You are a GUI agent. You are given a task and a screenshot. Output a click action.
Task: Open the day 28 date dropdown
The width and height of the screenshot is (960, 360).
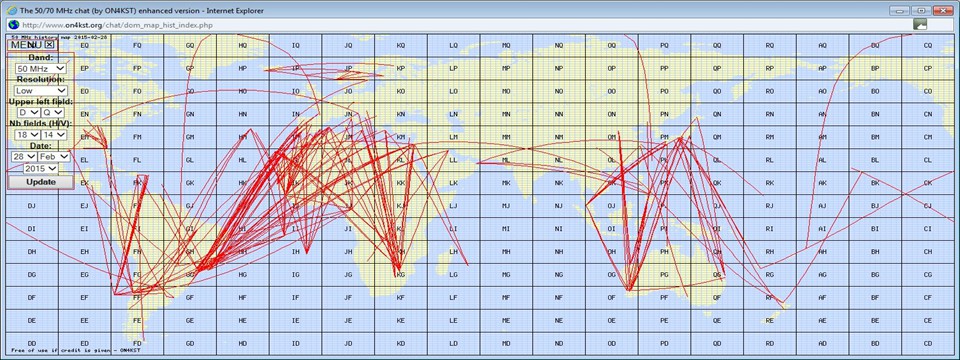[24, 157]
